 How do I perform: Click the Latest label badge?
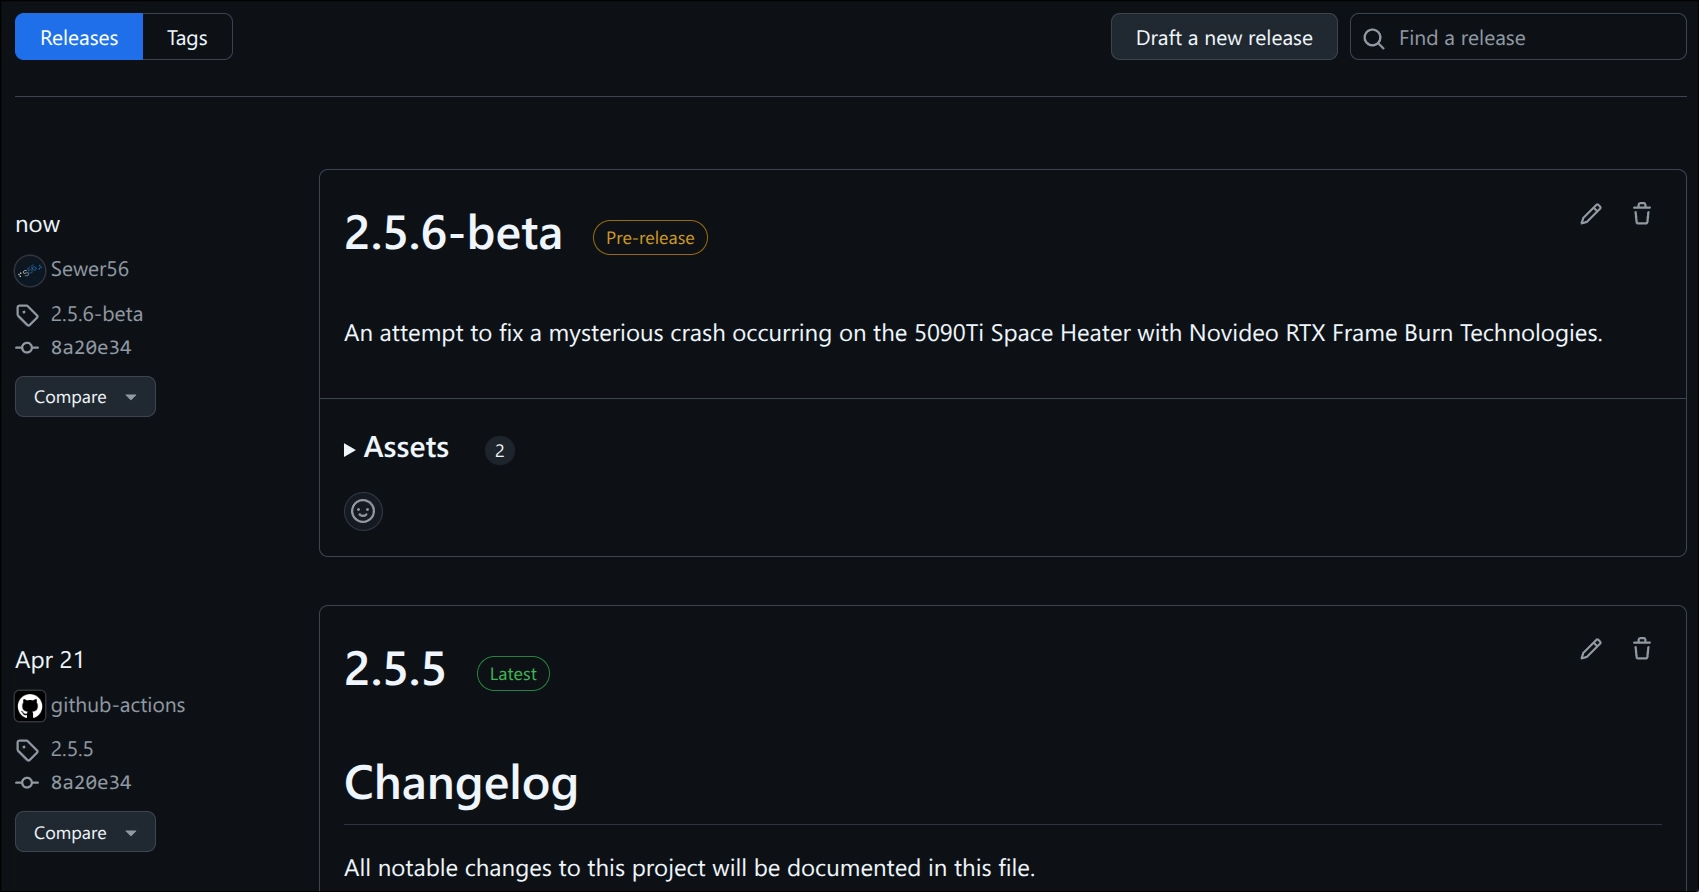coord(513,674)
